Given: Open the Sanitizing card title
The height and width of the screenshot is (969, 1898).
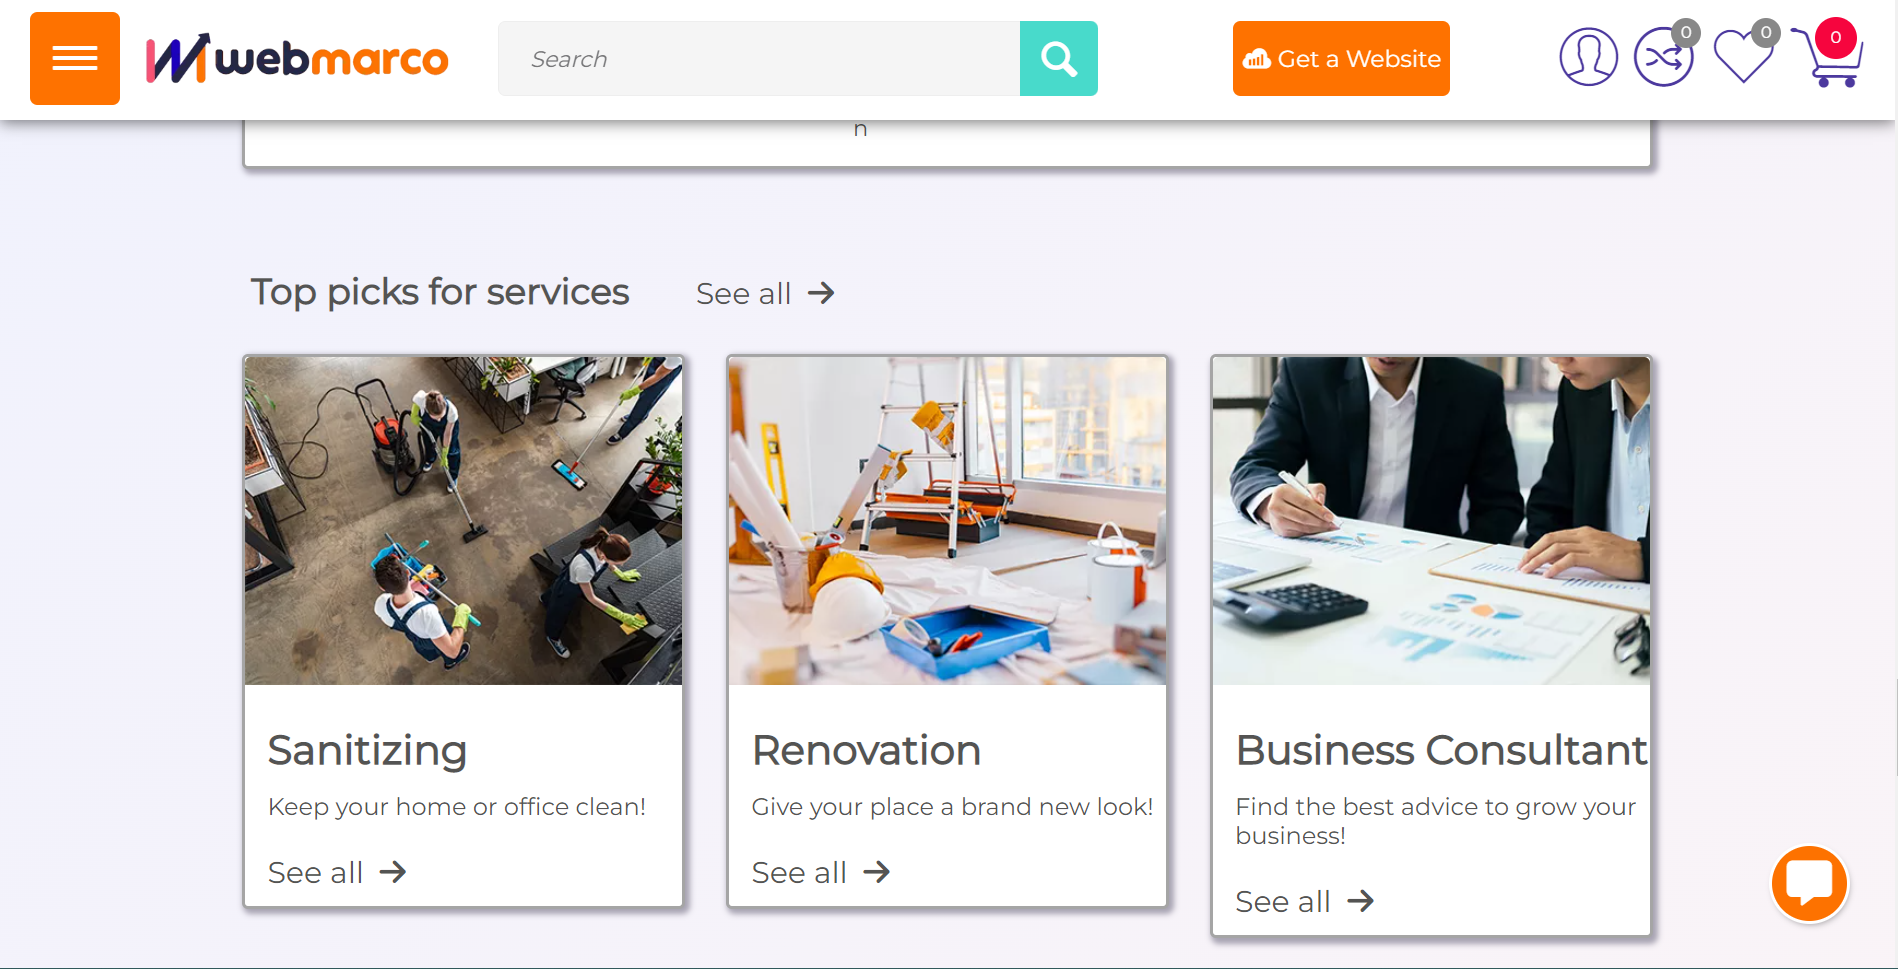Looking at the screenshot, I should [367, 751].
